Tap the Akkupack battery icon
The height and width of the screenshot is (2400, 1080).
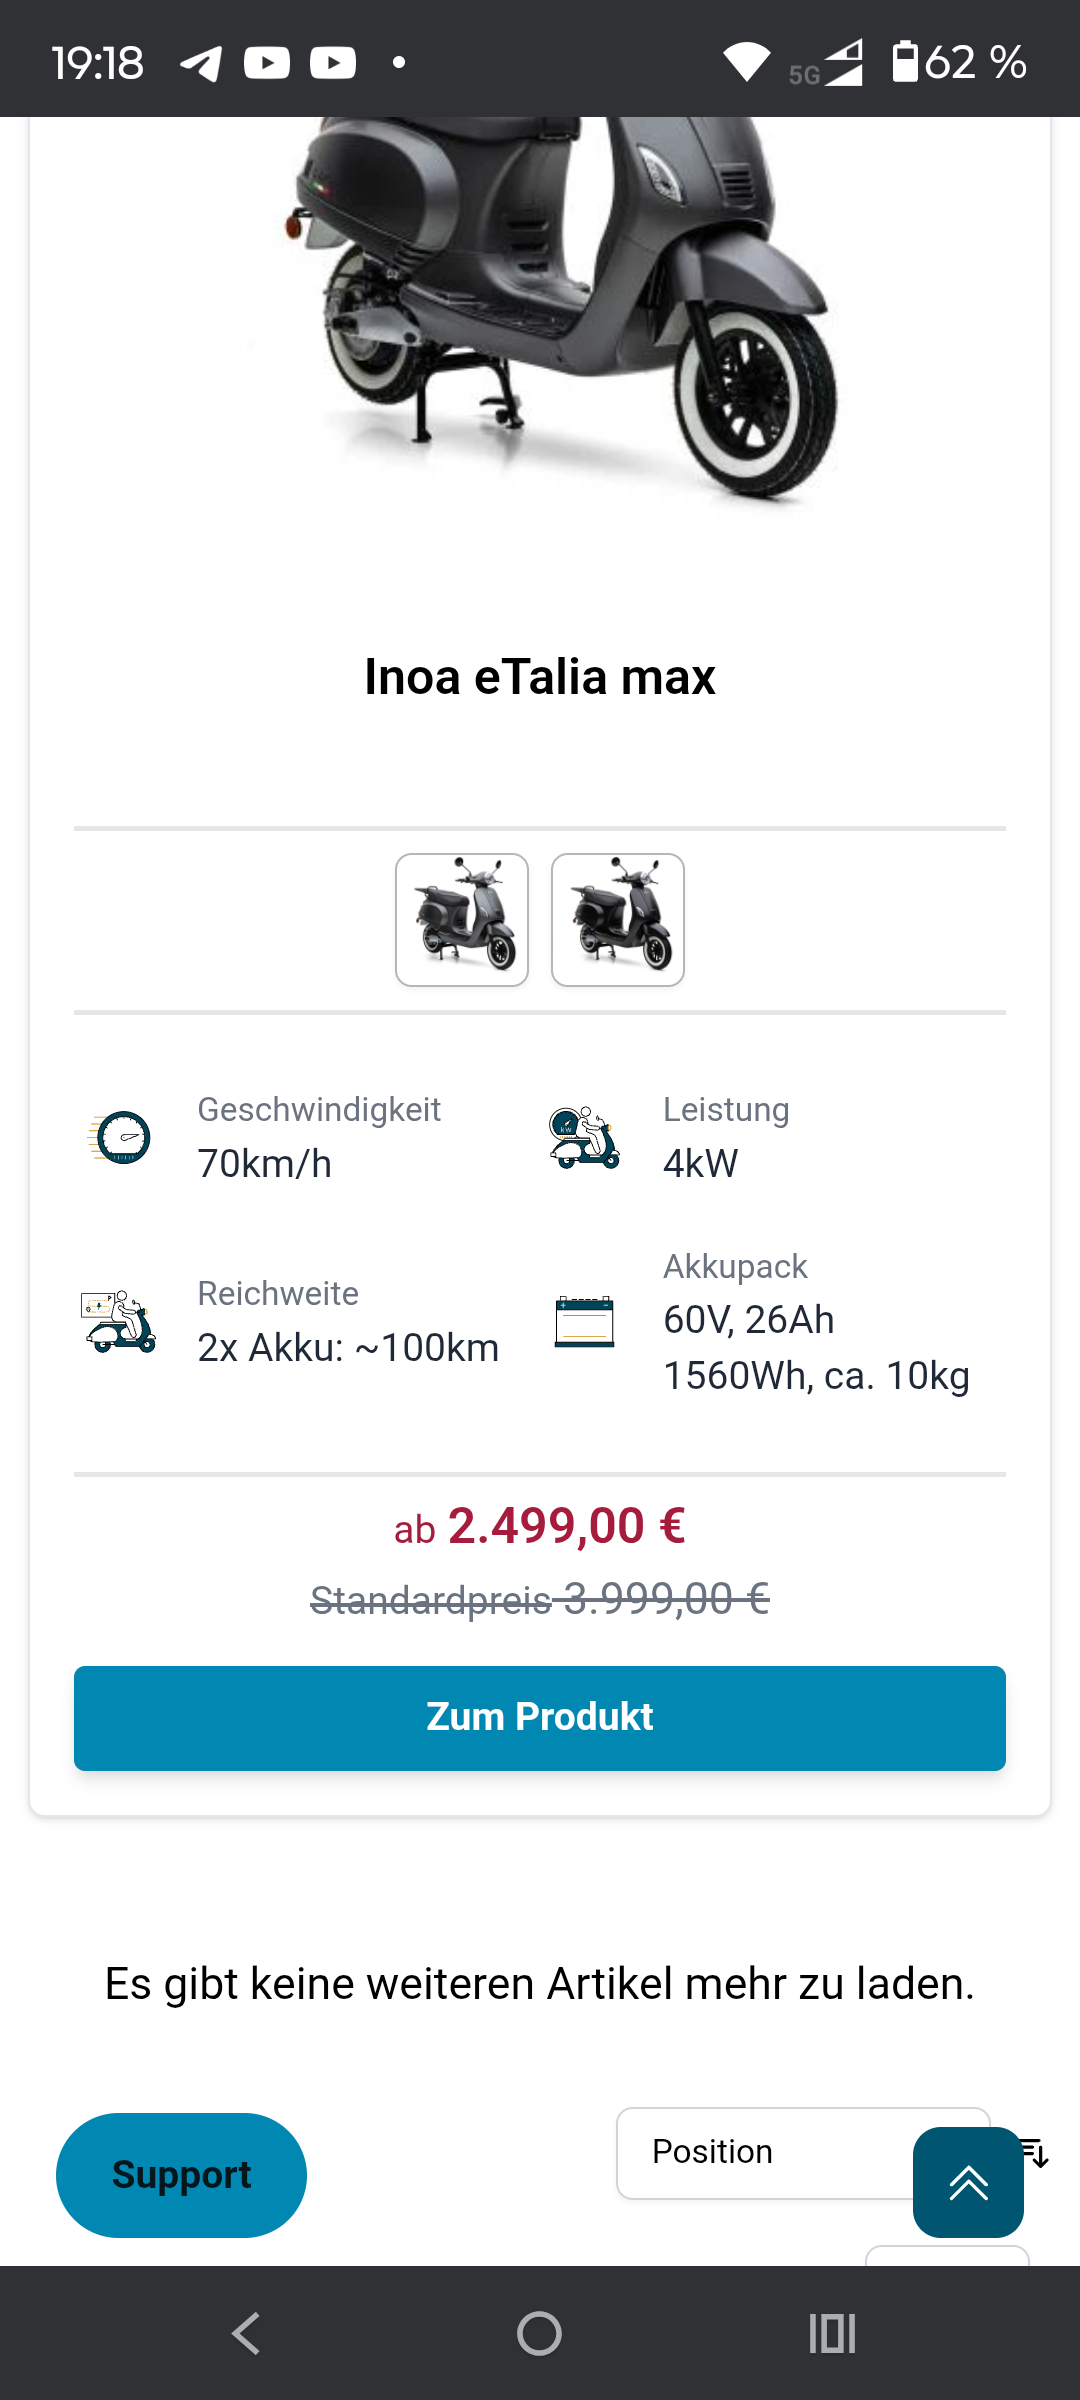point(584,1321)
